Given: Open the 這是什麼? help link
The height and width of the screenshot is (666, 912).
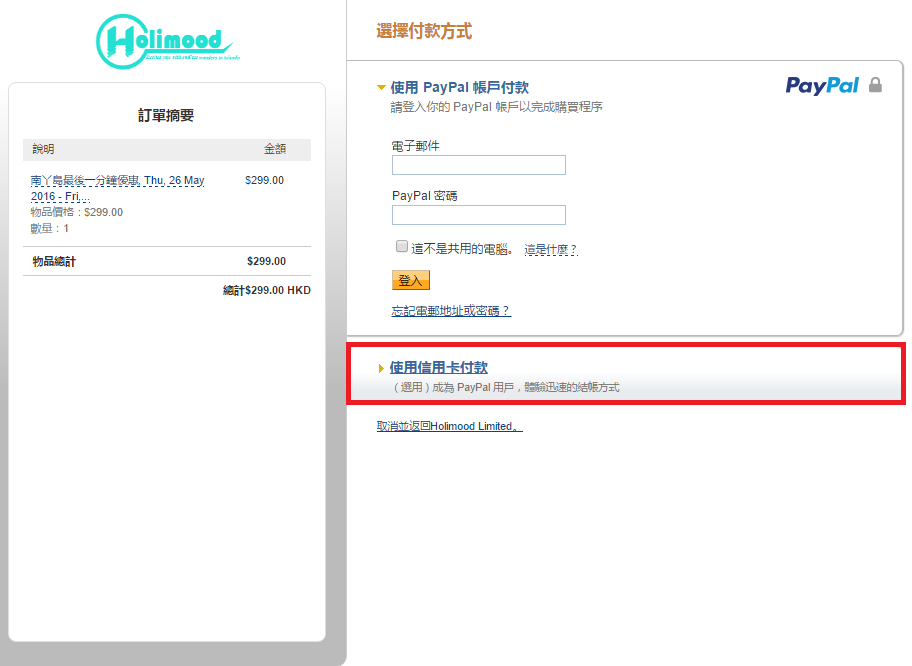Looking at the screenshot, I should 550,249.
